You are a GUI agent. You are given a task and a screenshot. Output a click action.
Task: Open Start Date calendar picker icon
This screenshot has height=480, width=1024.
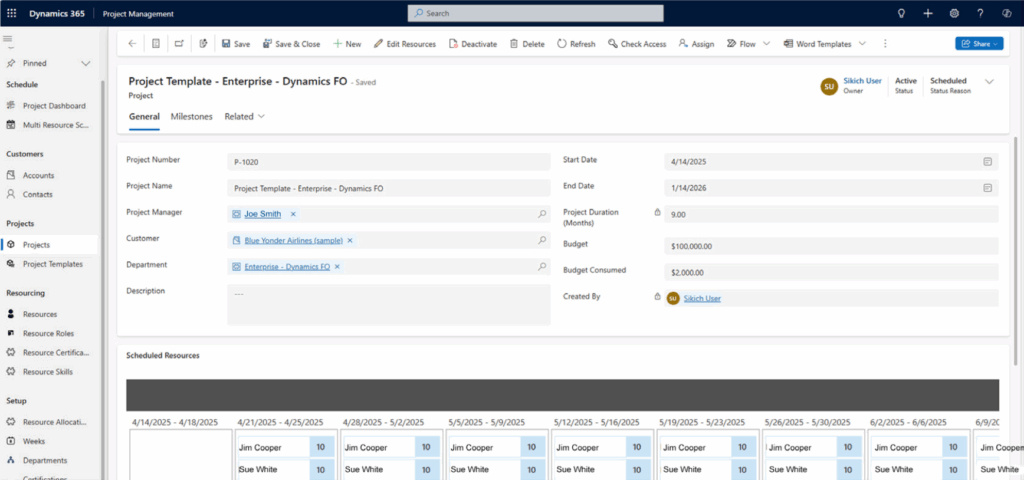point(987,161)
